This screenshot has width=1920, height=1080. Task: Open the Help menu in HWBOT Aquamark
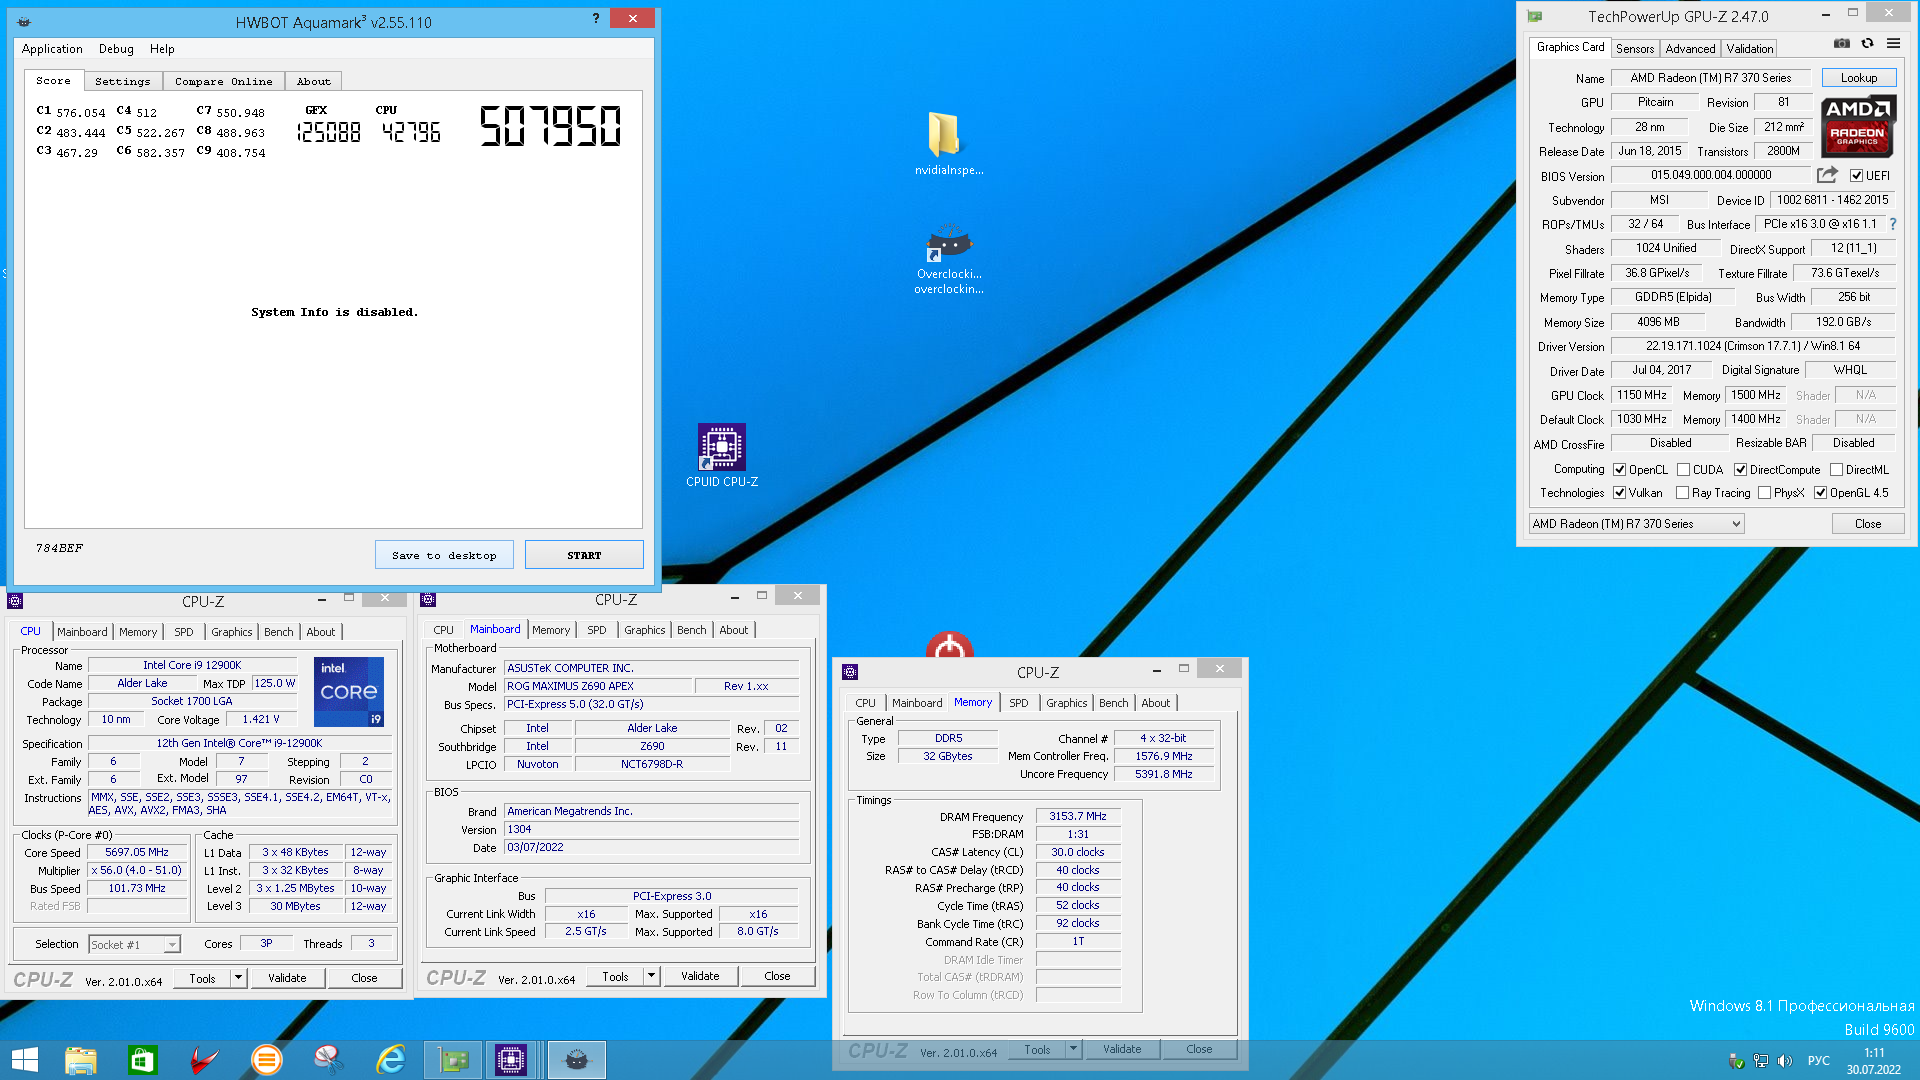pyautogui.click(x=162, y=49)
